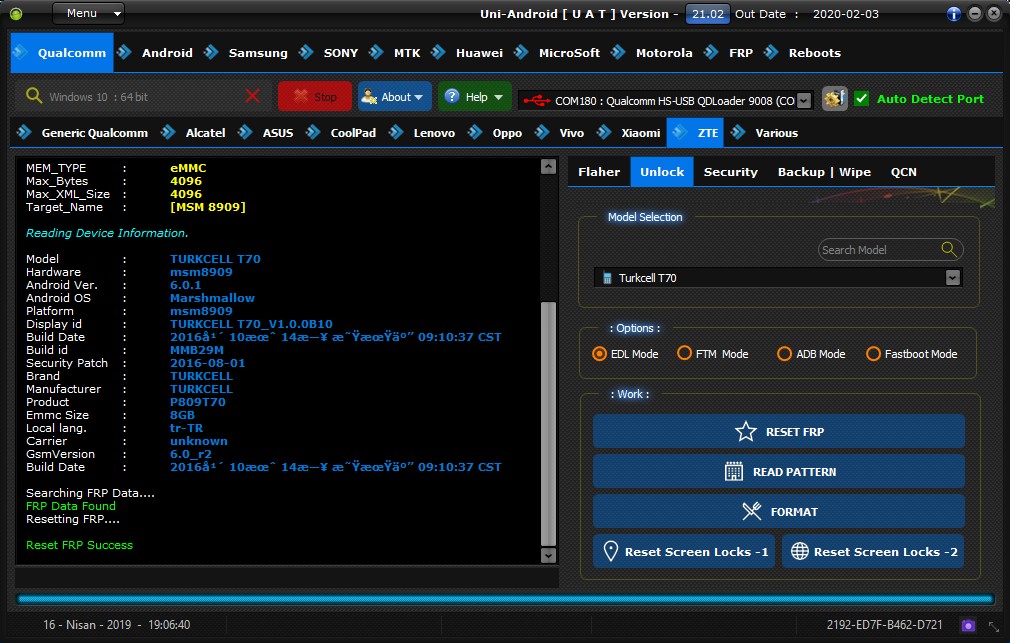Open the MTK tab
1010x643 pixels.
pos(407,53)
